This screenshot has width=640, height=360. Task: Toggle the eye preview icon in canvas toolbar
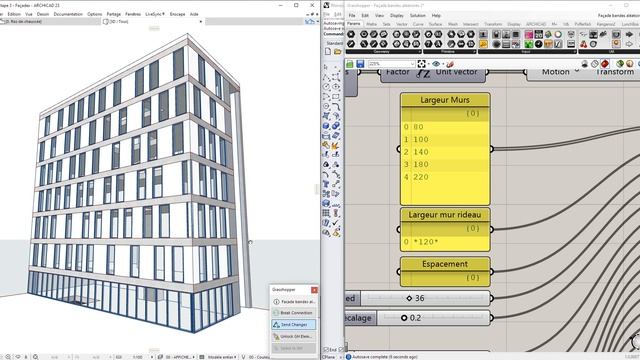click(436, 64)
